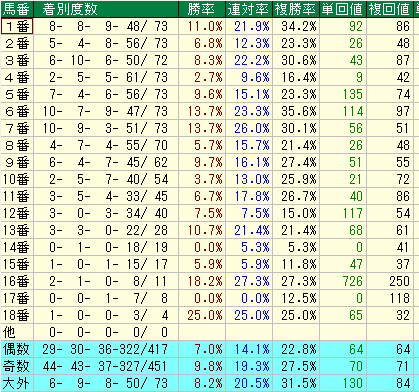Select the record 29- 30- 36-322/417

tap(105, 349)
